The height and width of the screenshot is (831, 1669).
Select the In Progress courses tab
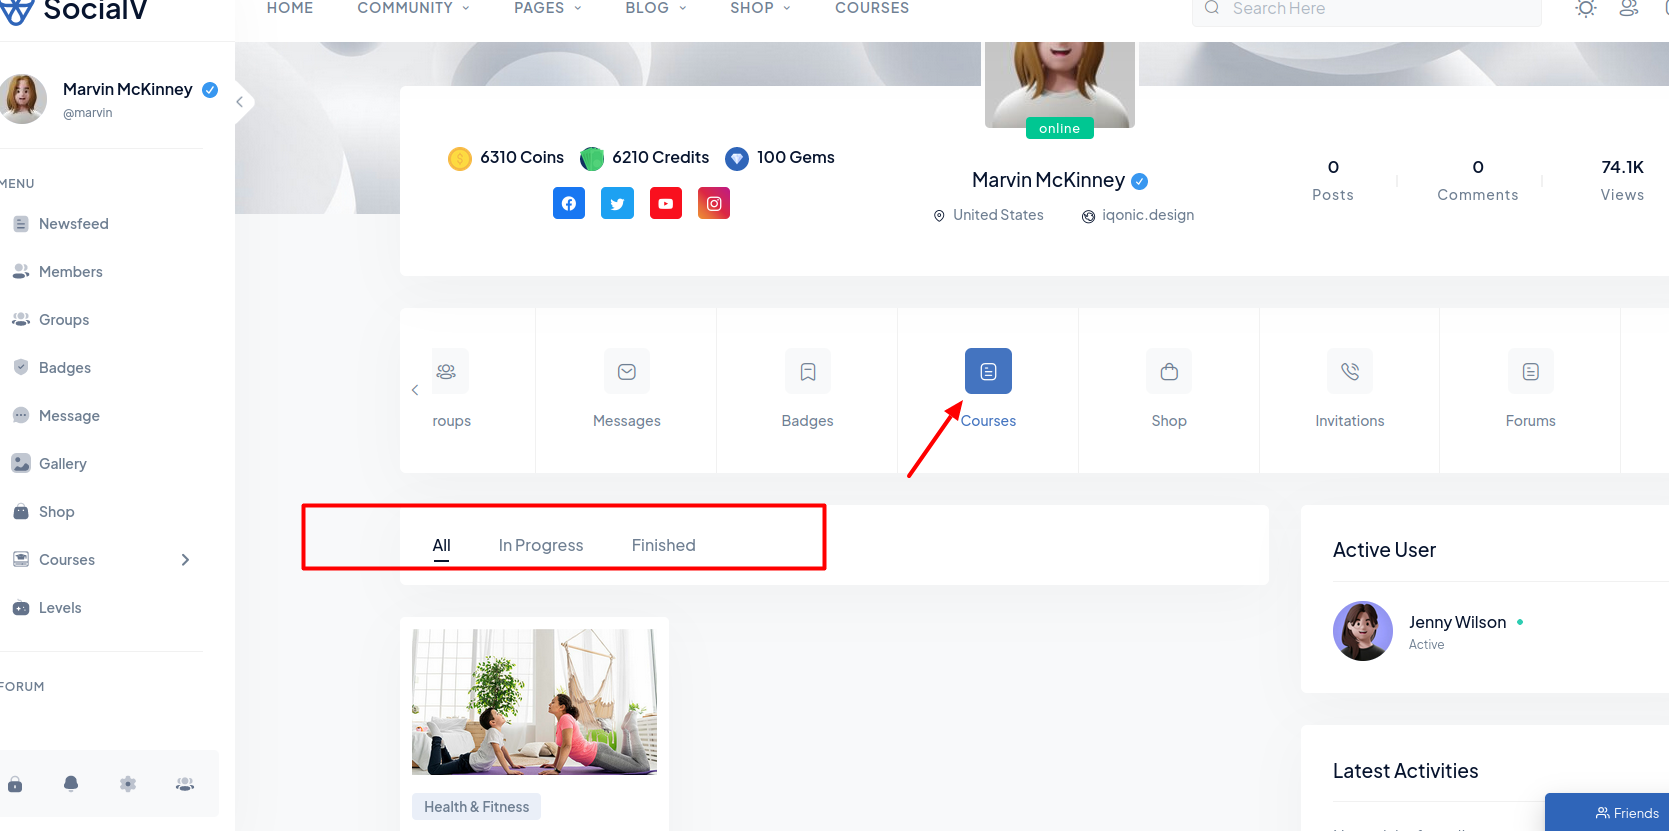(541, 545)
